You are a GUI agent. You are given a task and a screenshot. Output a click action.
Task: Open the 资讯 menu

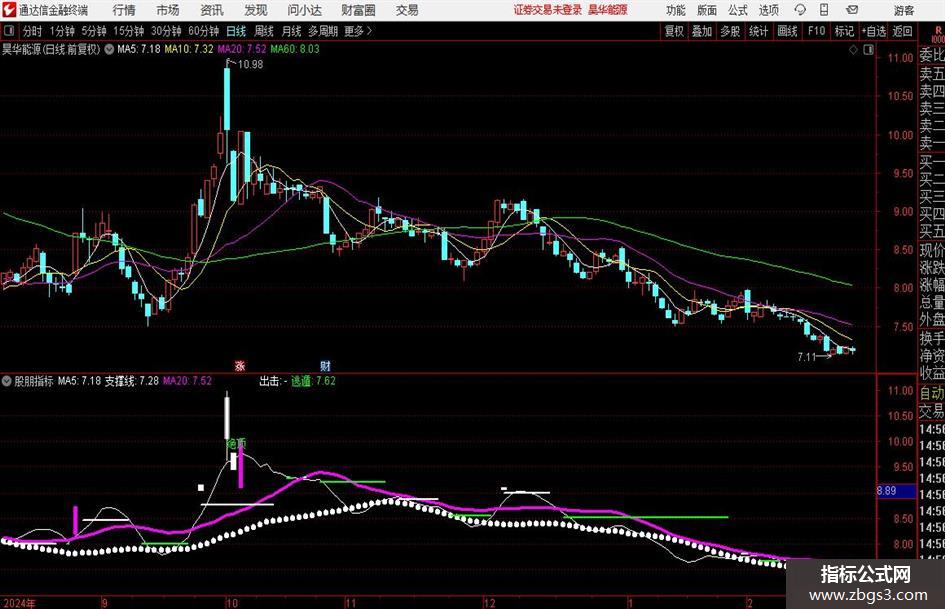(212, 10)
